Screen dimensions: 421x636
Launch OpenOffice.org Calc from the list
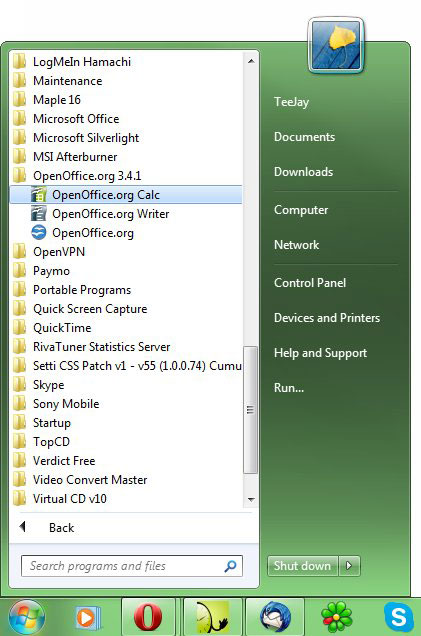(126, 195)
